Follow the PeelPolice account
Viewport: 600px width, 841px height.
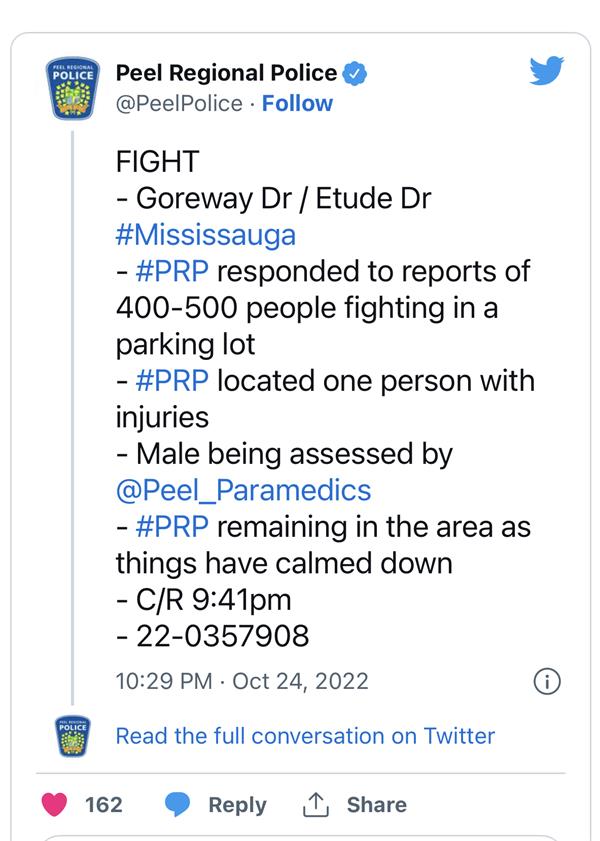(x=297, y=103)
